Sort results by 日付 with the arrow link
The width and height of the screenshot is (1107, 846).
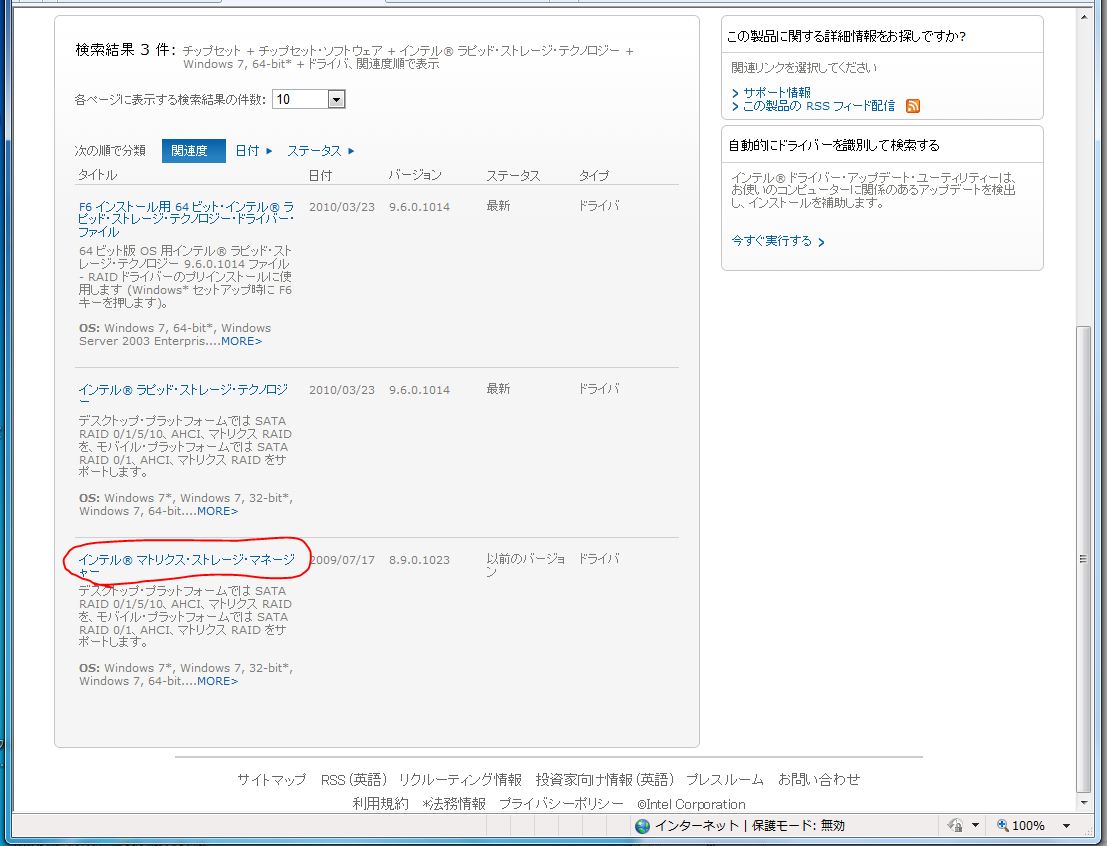253,150
